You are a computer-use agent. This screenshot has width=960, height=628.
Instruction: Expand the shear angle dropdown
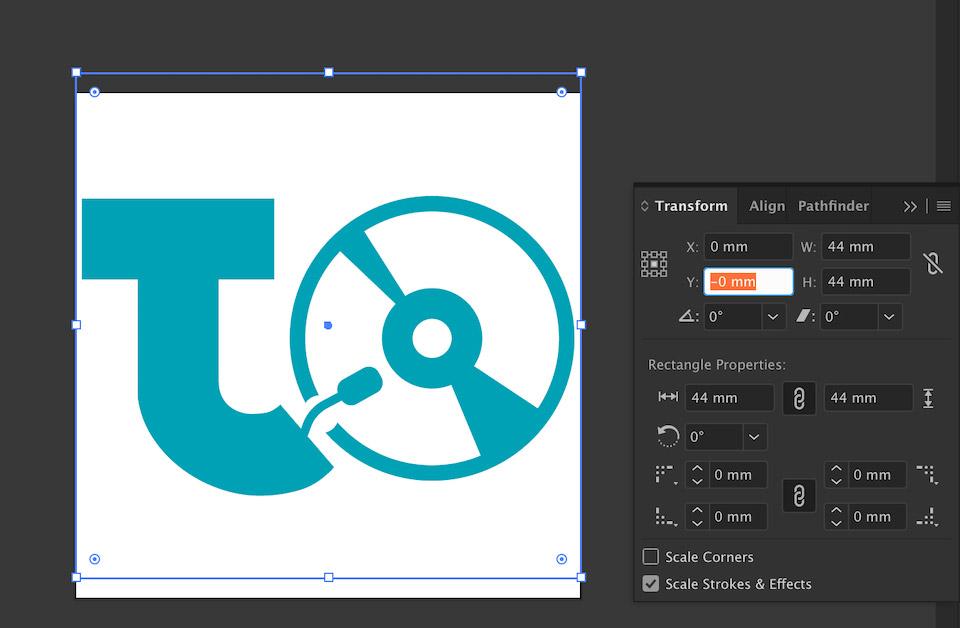pos(889,317)
